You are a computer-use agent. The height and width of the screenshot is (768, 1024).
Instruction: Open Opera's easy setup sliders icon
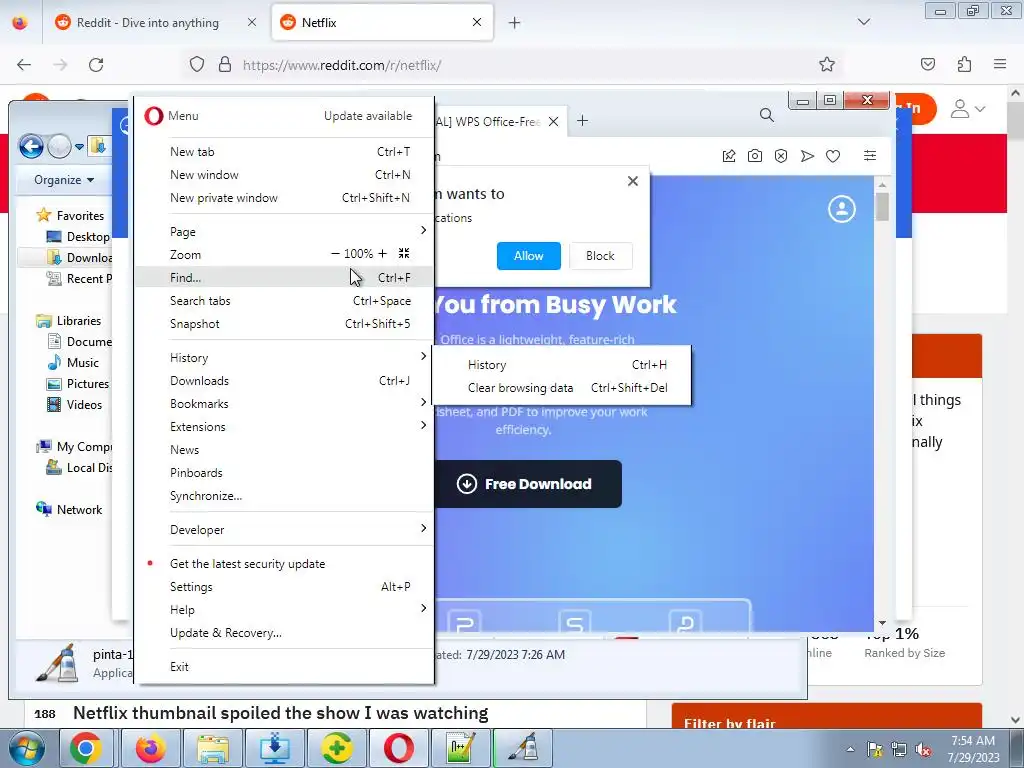(870, 155)
